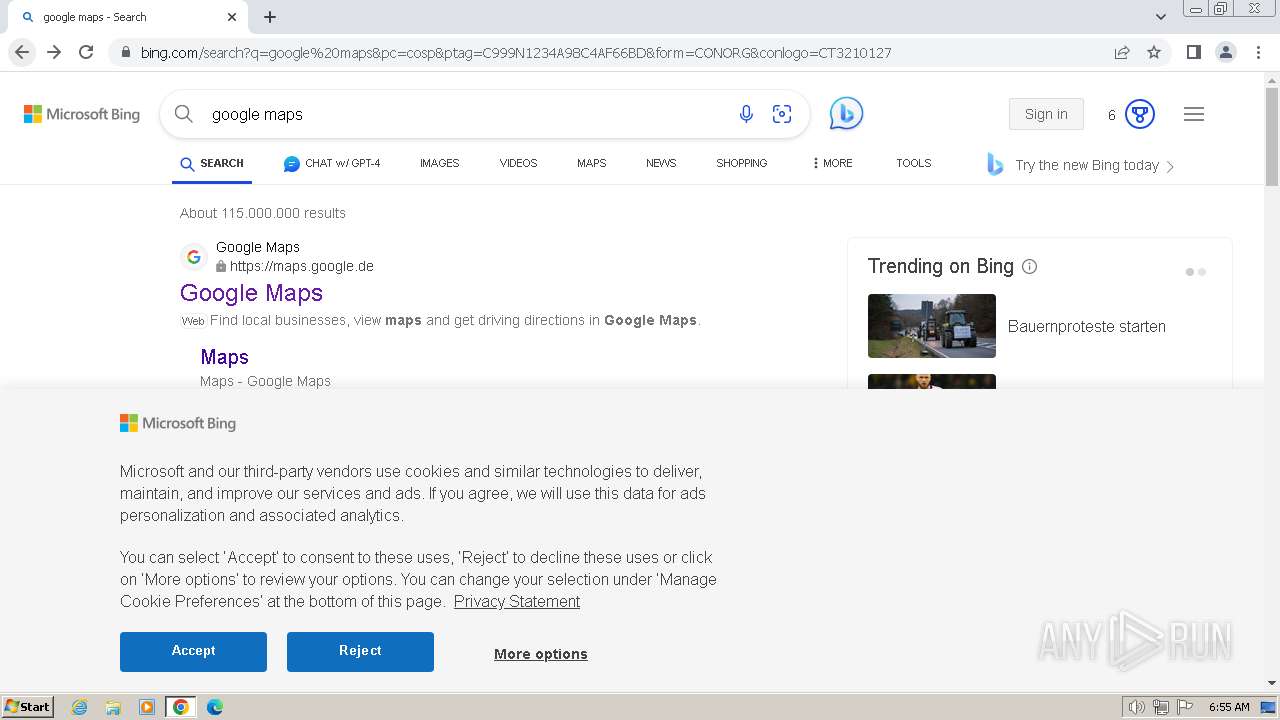Open volume speaker in system tray

point(1137,707)
